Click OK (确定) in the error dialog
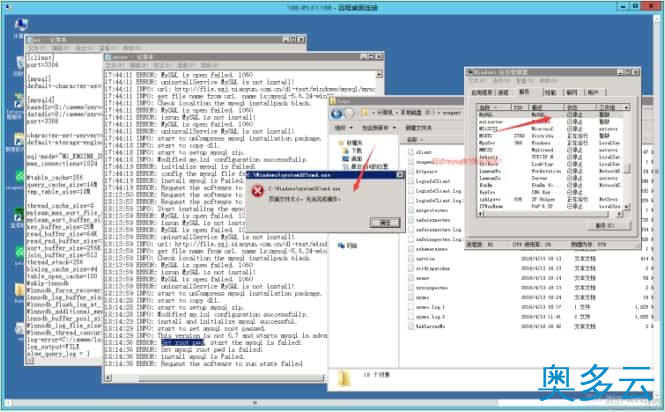 coord(384,222)
